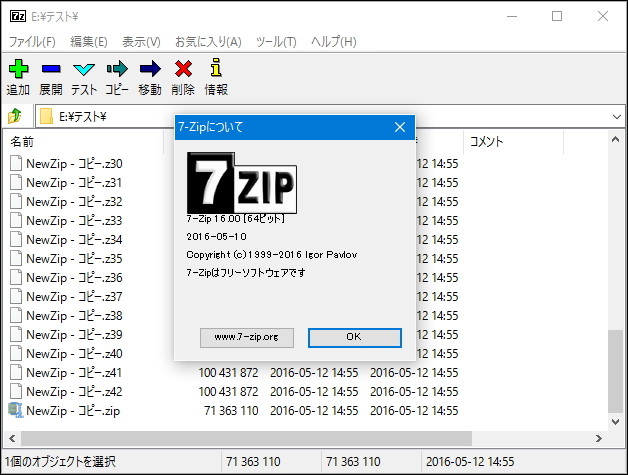Select file NewZip - コピー.z31

(74, 183)
